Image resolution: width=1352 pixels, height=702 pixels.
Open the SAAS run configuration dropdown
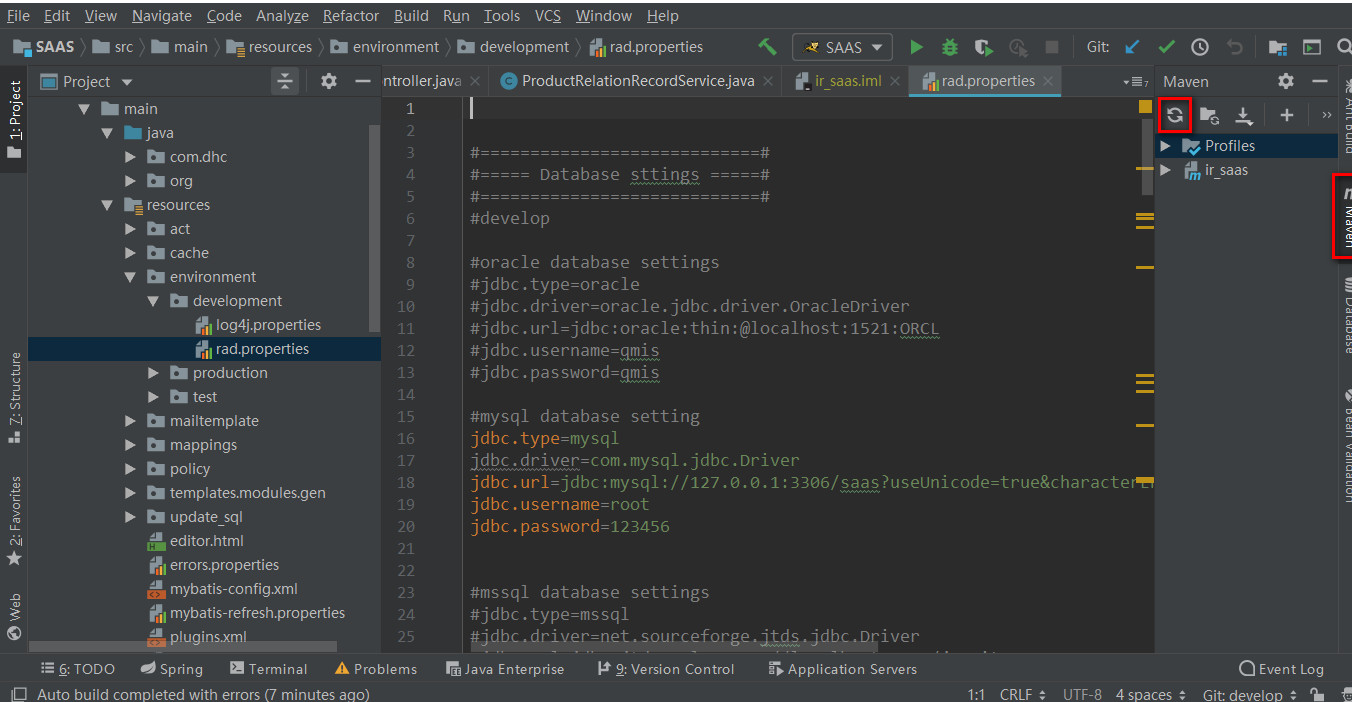click(x=842, y=46)
